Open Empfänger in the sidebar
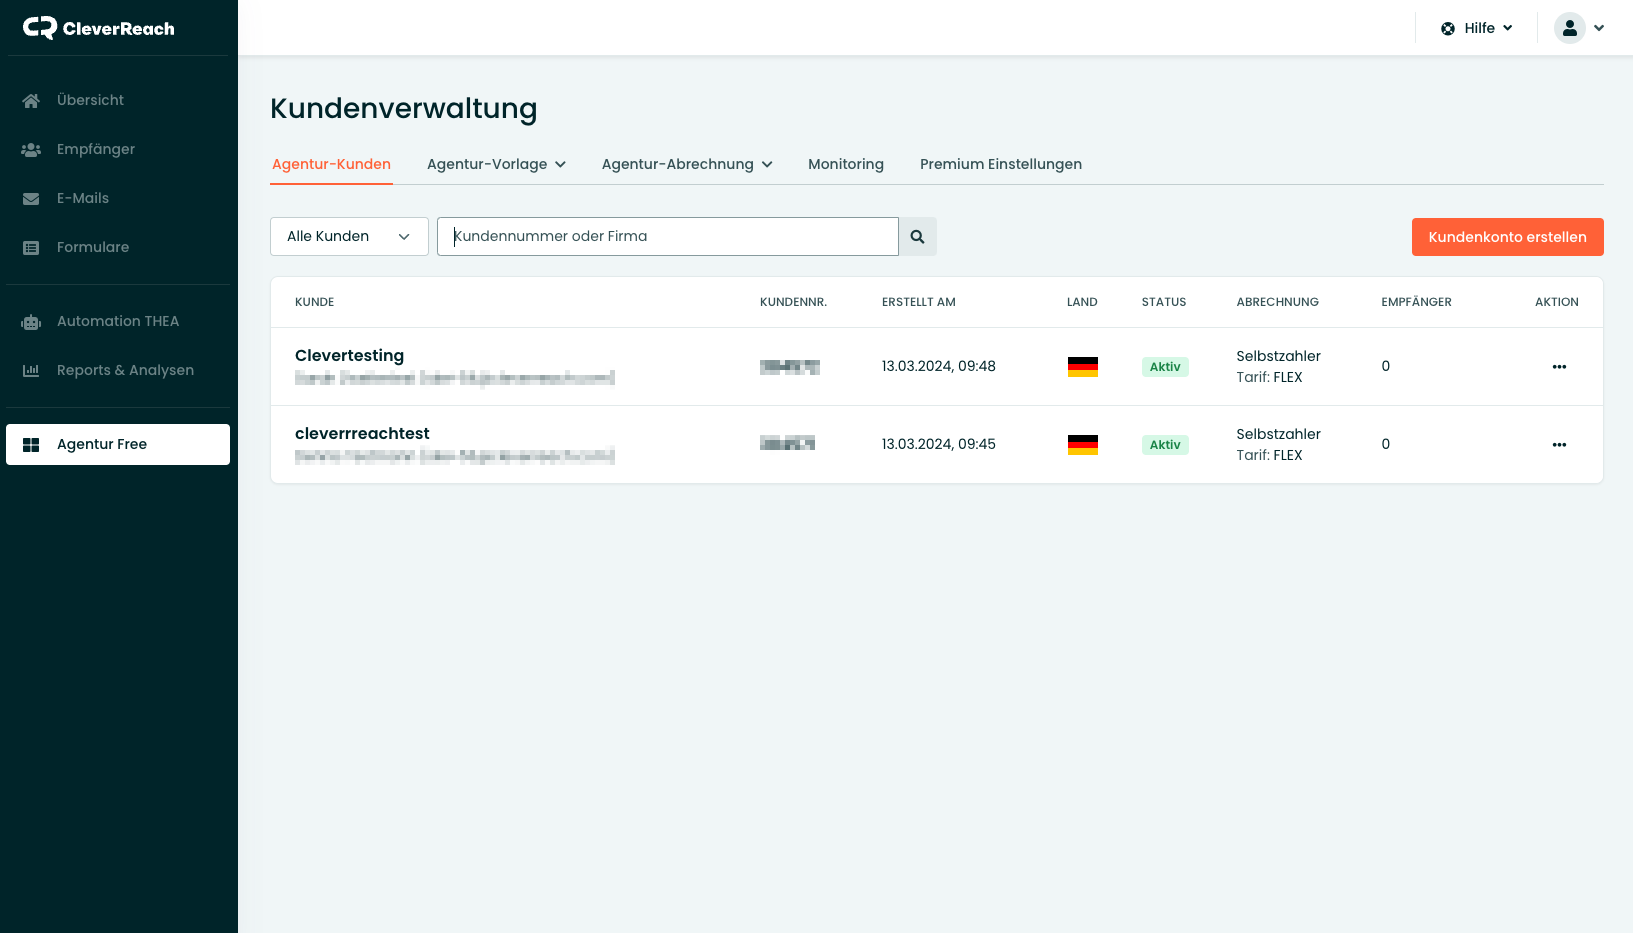Viewport: 1633px width, 933px height. click(x=95, y=149)
